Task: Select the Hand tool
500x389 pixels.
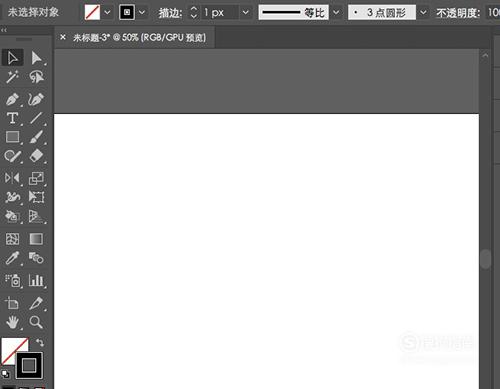Action: (x=13, y=322)
